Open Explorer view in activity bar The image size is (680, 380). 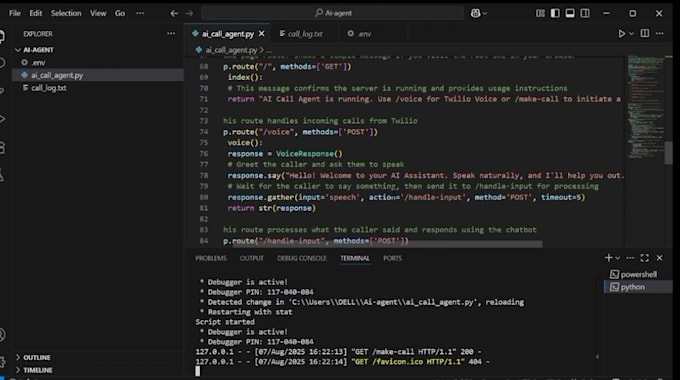[x=2, y=36]
